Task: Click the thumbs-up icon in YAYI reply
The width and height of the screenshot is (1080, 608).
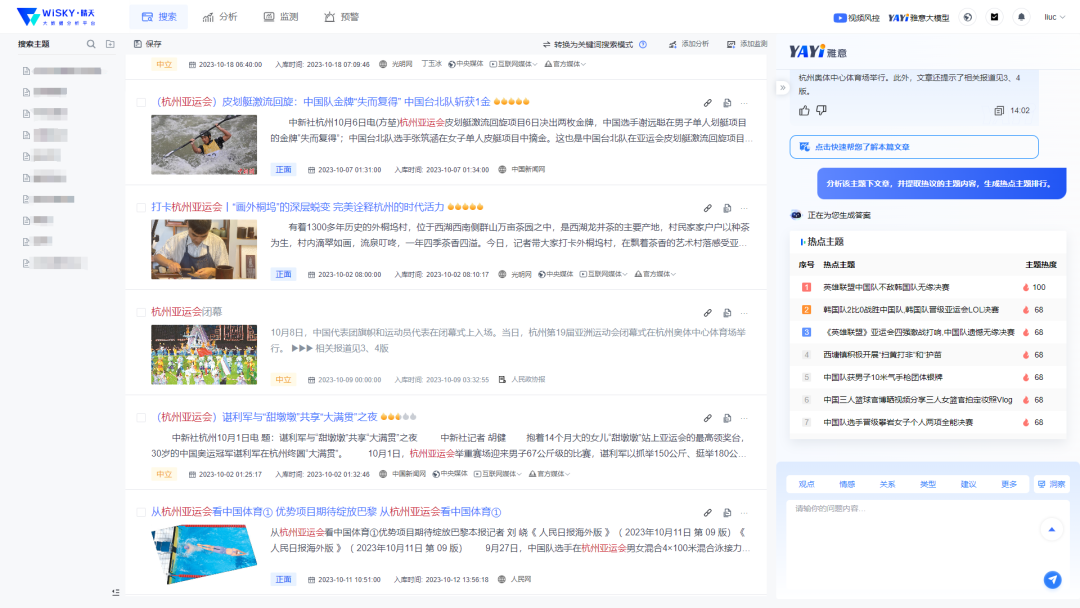Action: click(805, 110)
